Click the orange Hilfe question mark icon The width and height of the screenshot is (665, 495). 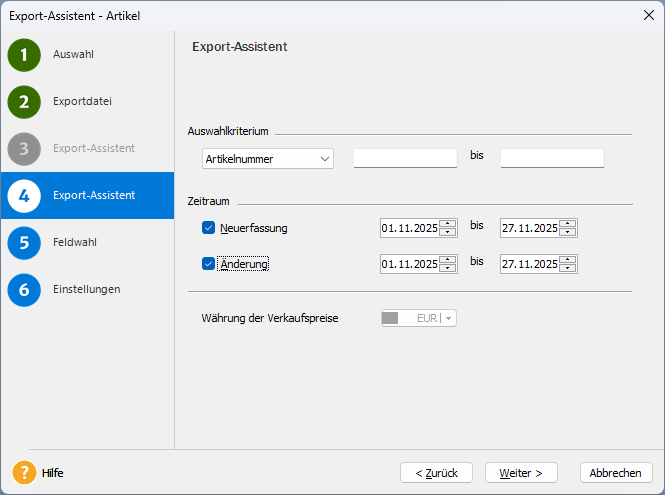point(24,473)
